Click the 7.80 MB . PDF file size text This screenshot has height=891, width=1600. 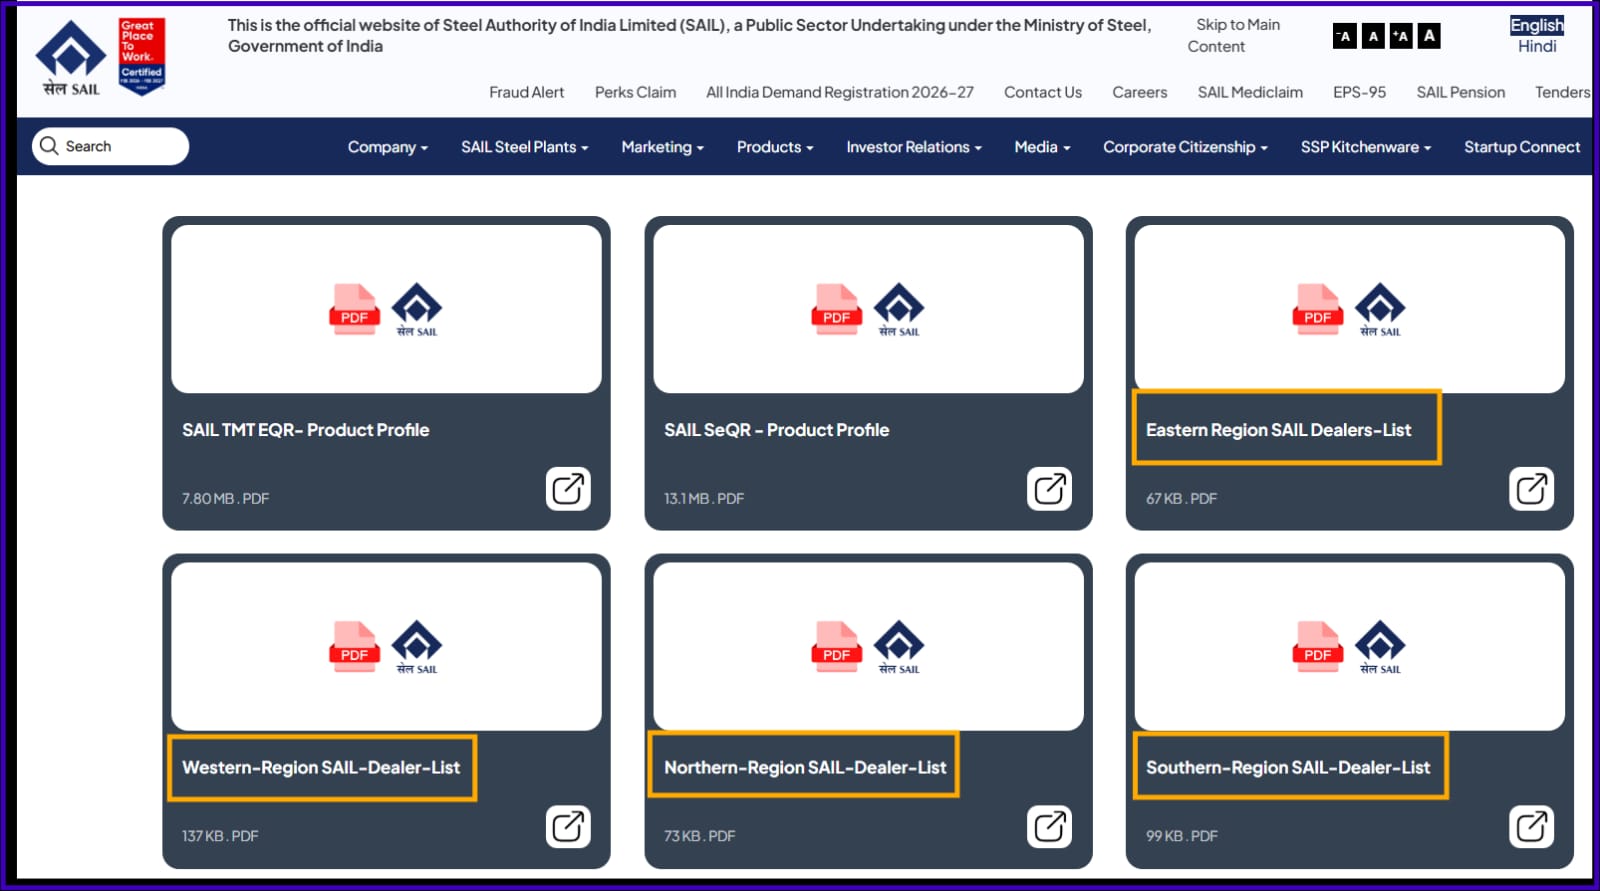click(x=226, y=498)
